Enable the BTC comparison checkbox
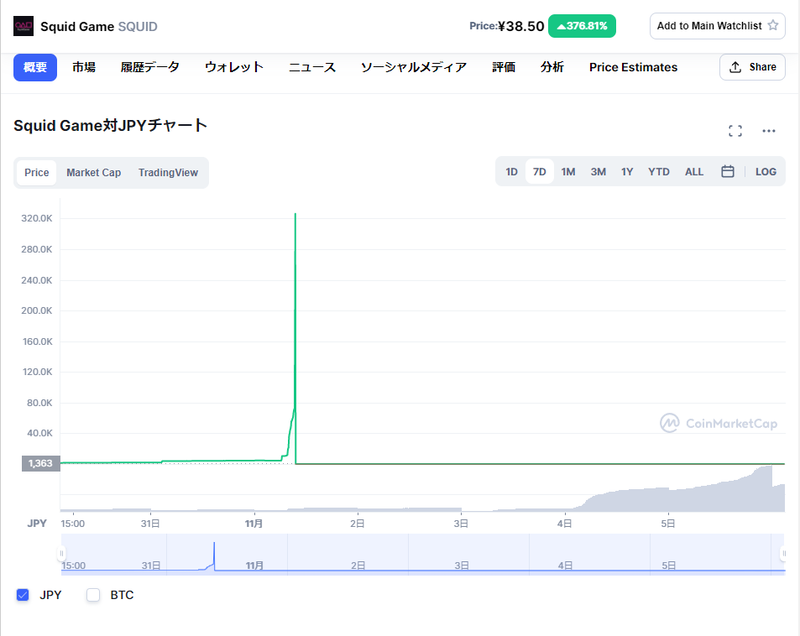This screenshot has width=800, height=636. click(94, 595)
